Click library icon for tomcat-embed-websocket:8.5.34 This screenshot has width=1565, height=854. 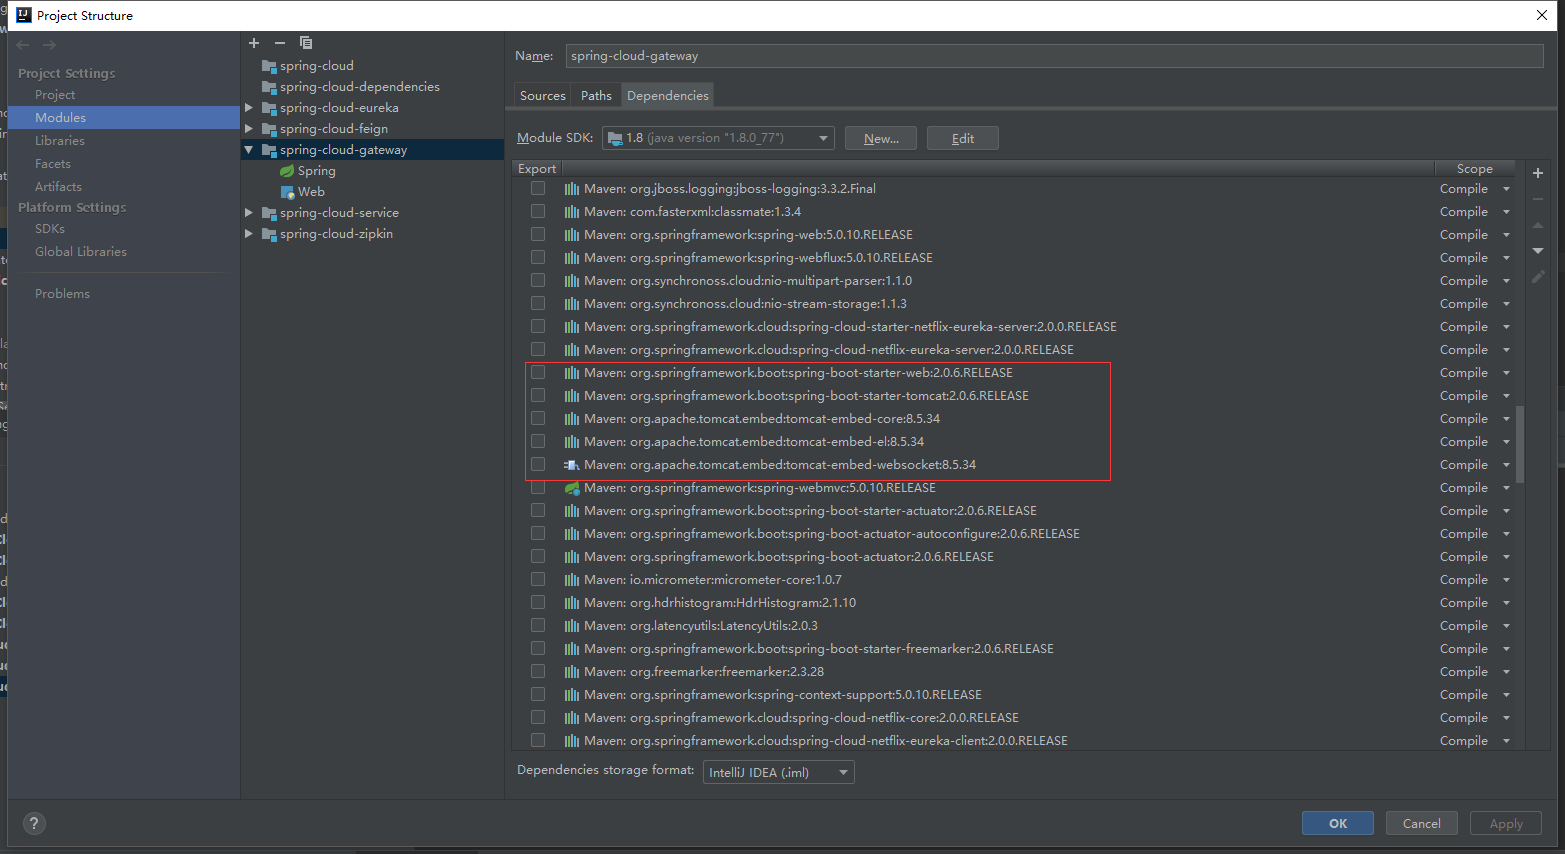[572, 465]
